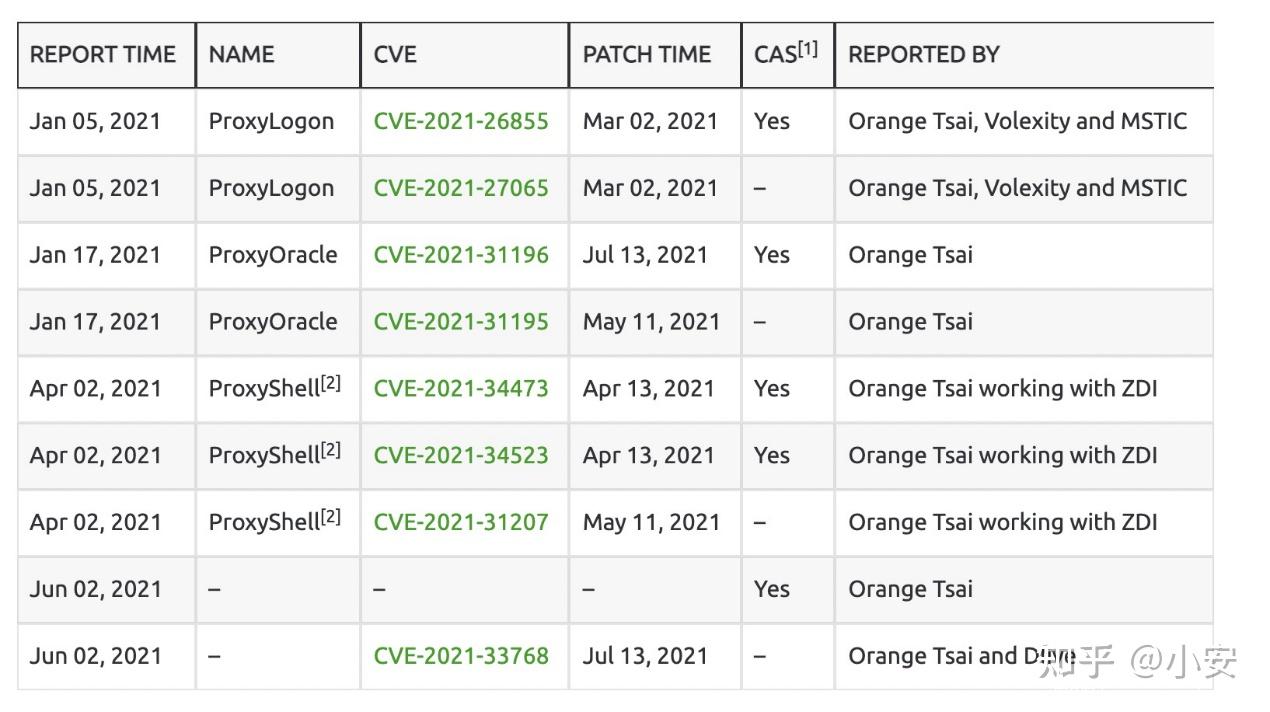Click the CVE-2021-31196 link
The image size is (1270, 712).
click(x=460, y=255)
